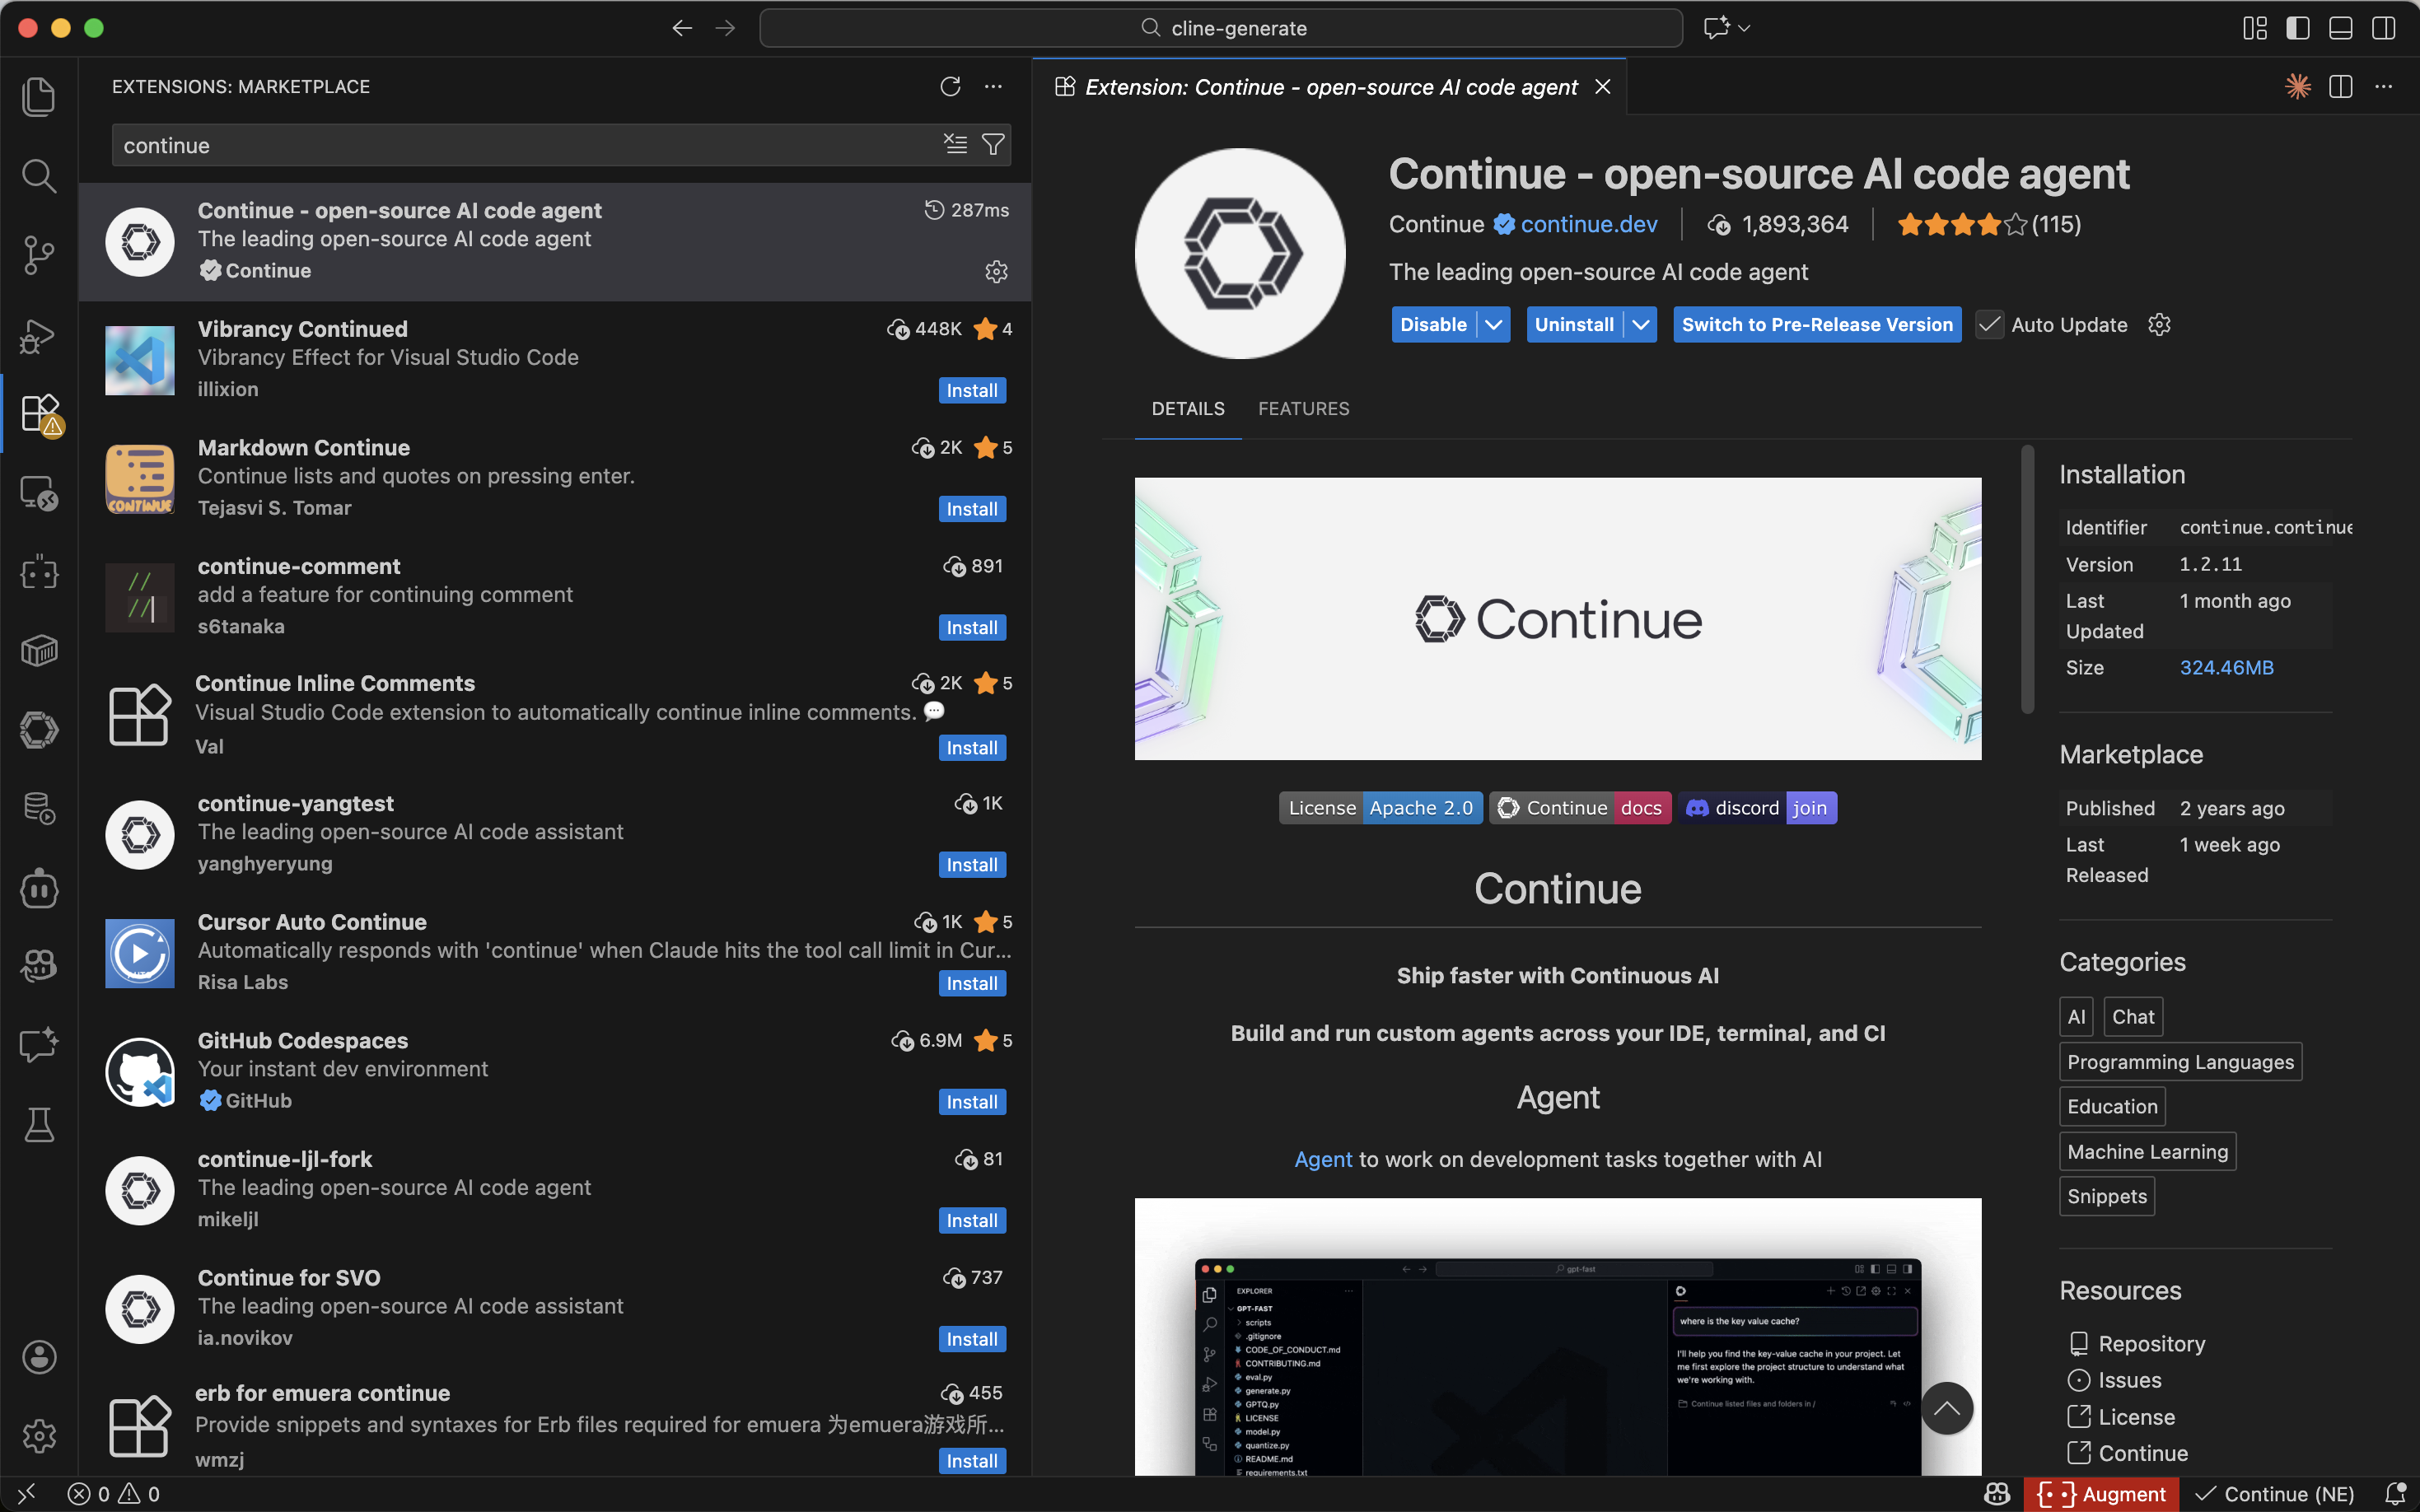Open the extension search filter
The width and height of the screenshot is (2420, 1512).
tap(993, 145)
